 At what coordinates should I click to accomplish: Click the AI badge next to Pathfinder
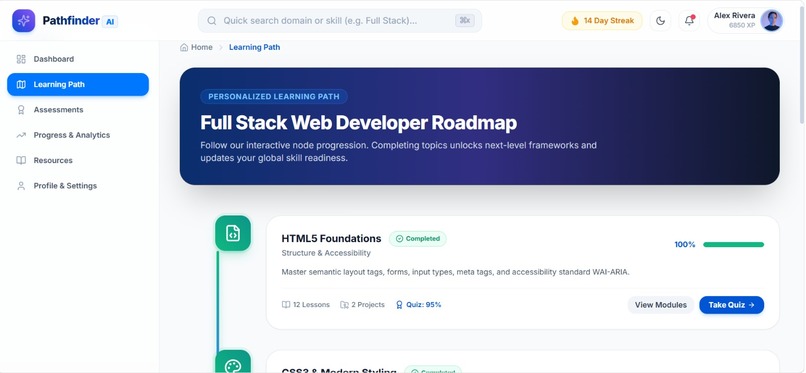(110, 22)
